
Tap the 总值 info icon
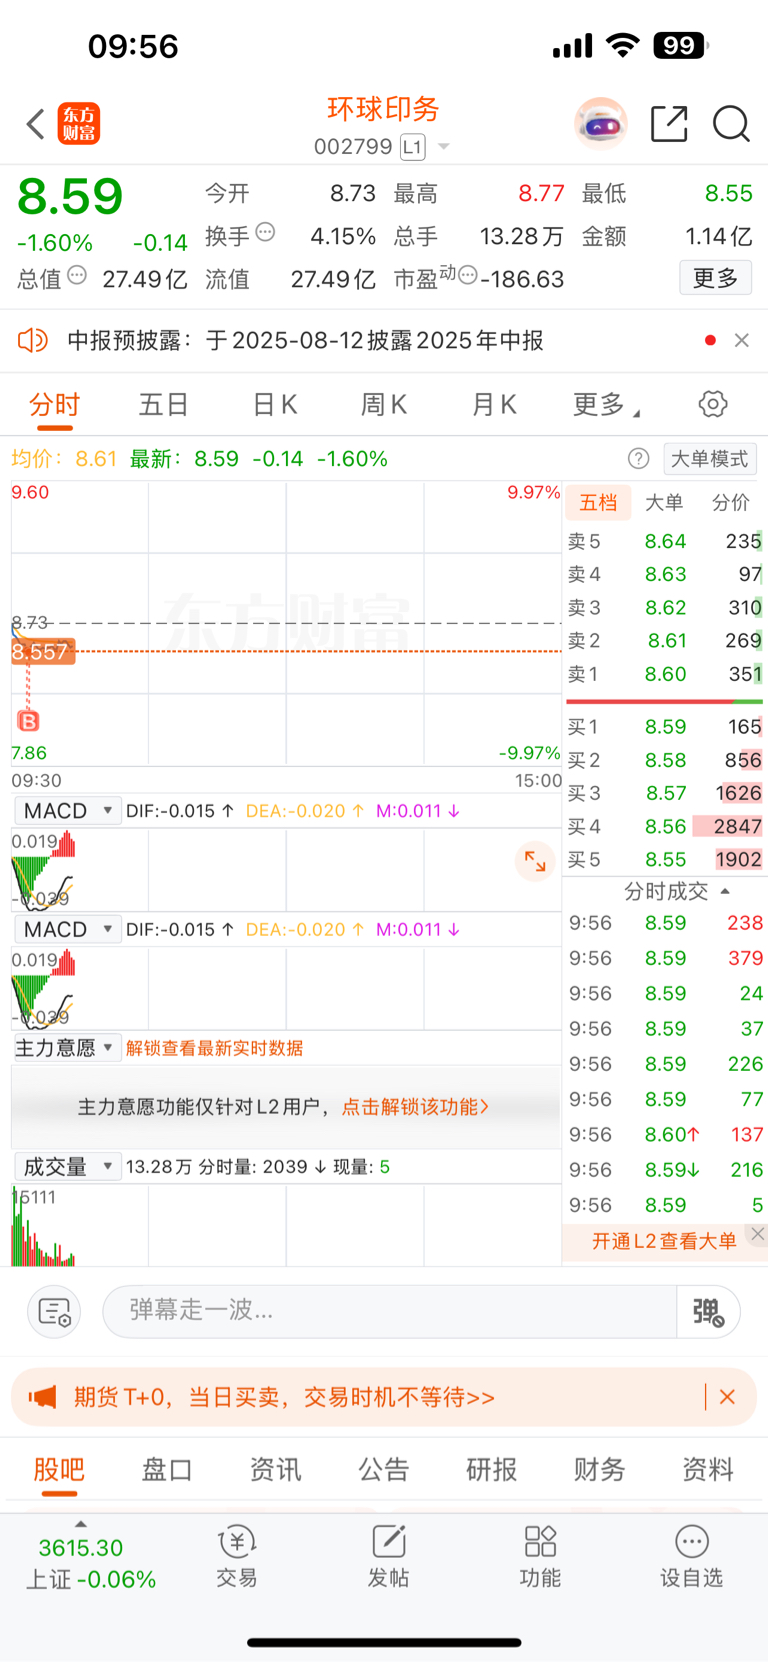(77, 275)
